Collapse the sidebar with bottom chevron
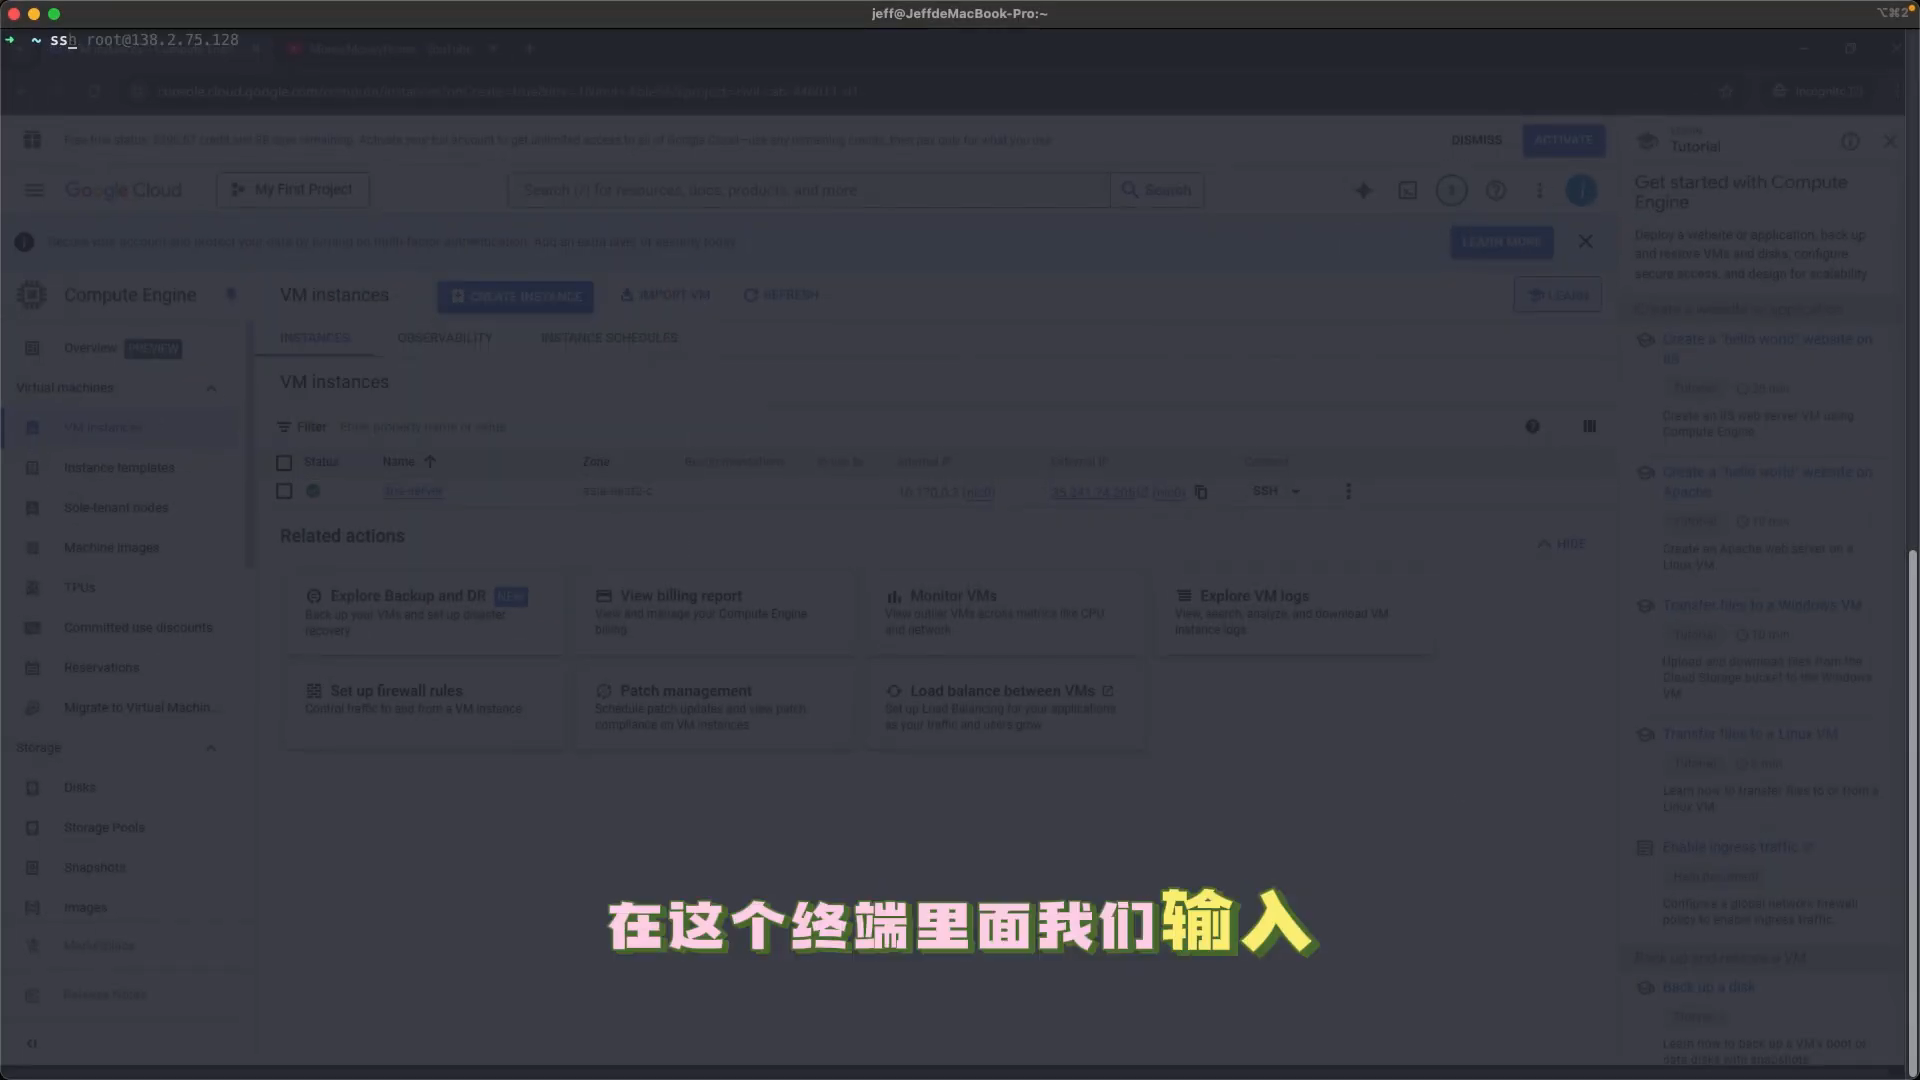 coord(32,1043)
